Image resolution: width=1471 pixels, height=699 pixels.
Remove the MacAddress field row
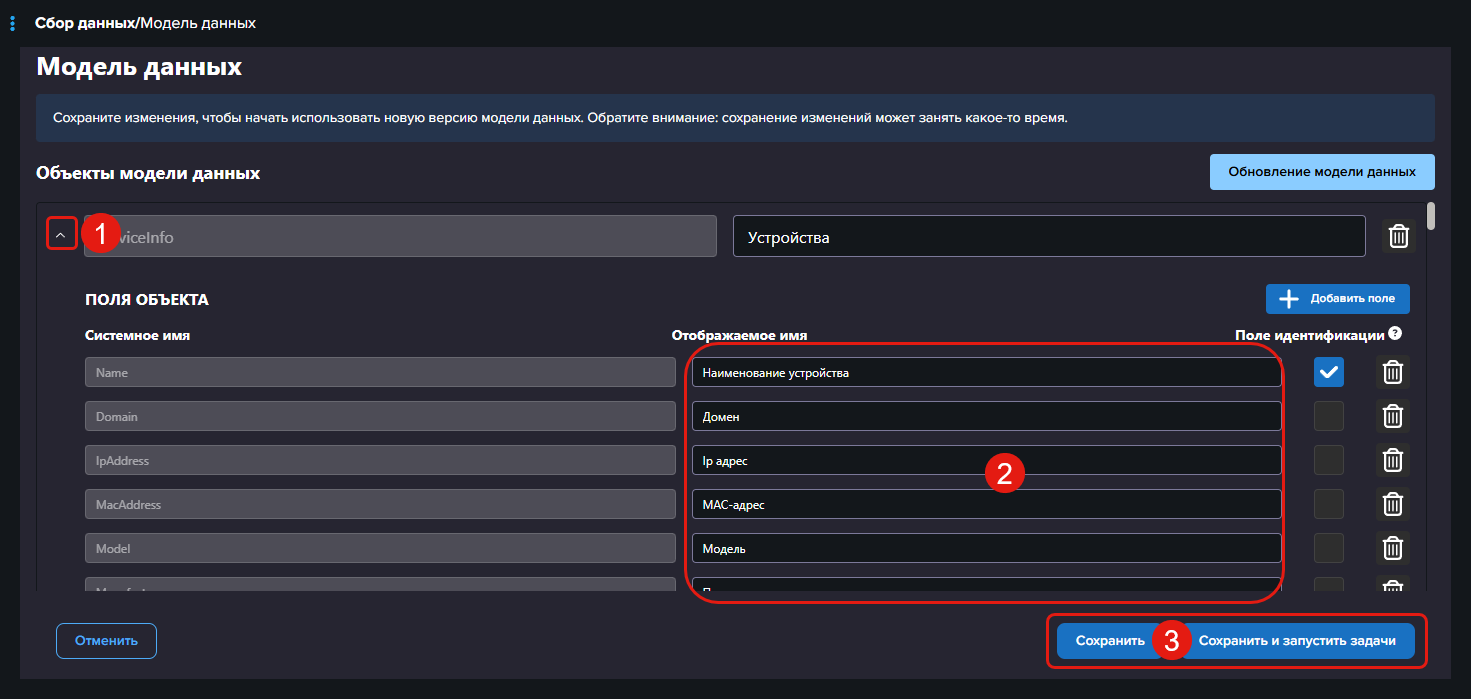coord(1392,504)
